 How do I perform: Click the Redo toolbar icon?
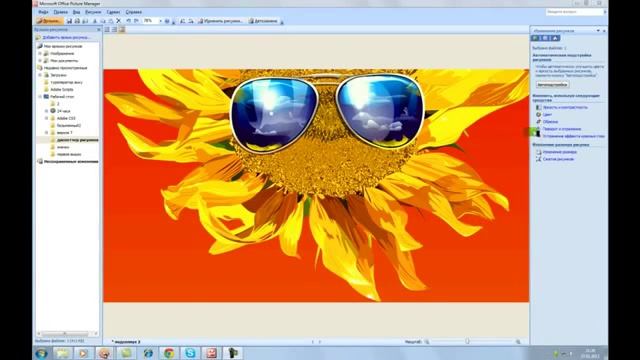tap(136, 21)
